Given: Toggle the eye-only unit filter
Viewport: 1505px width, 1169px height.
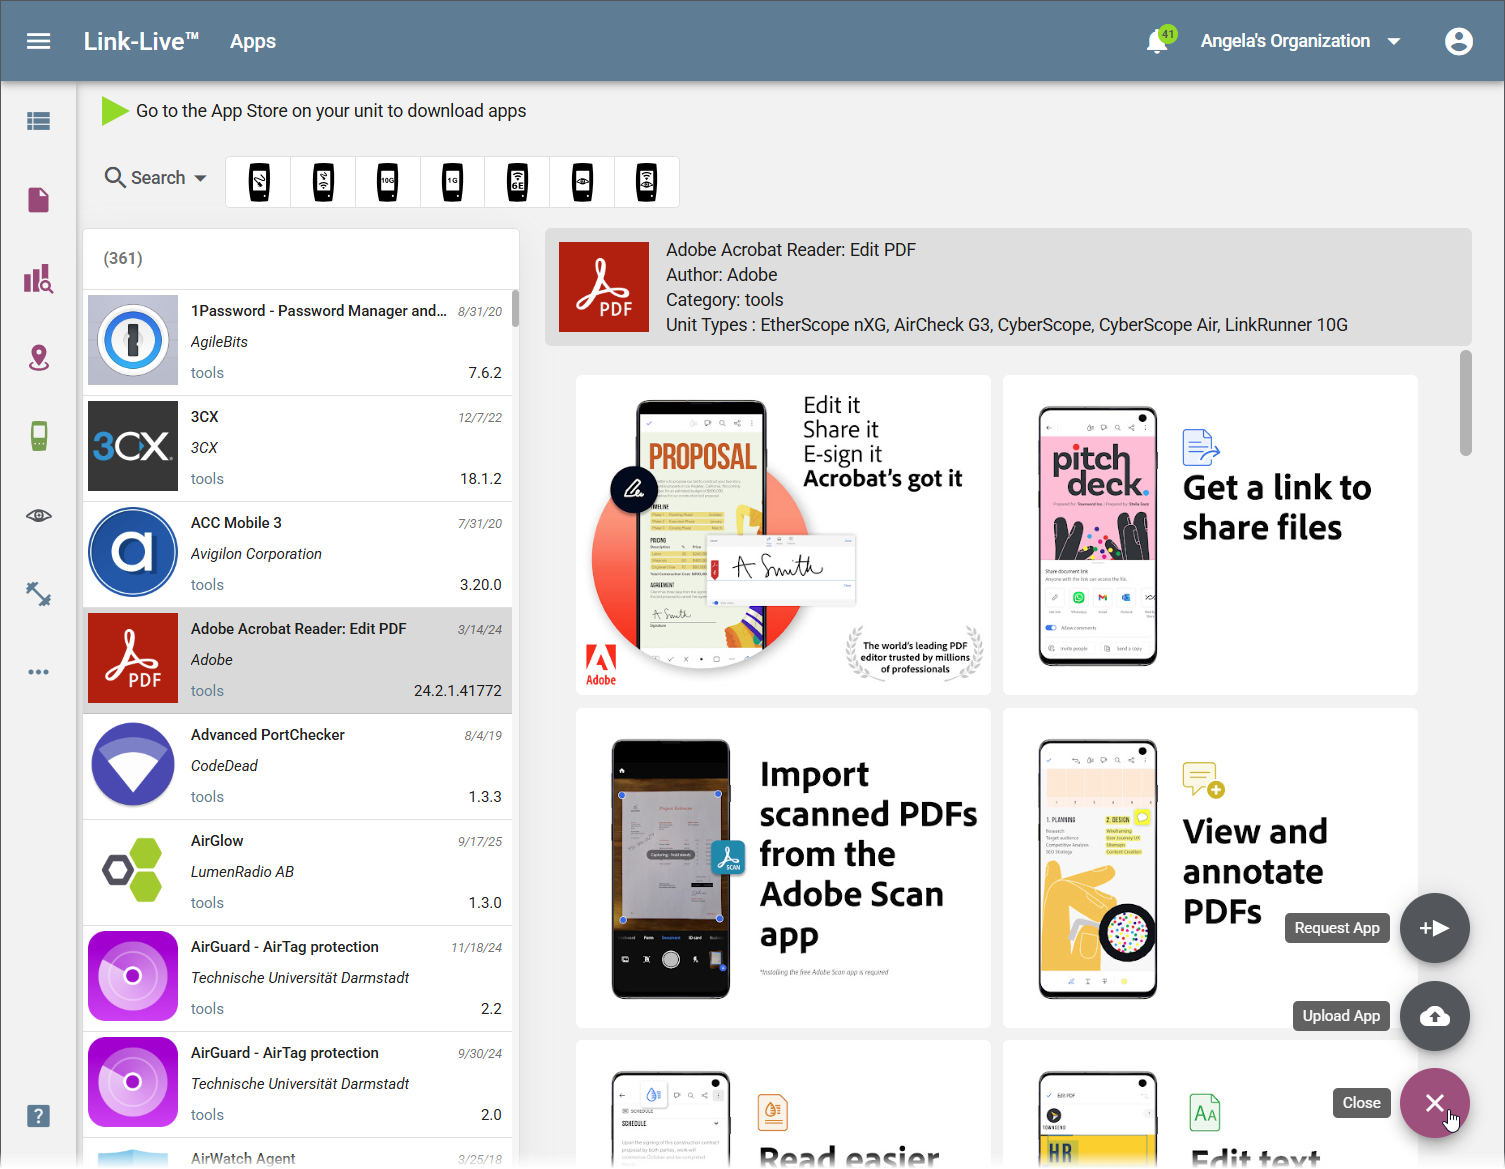Looking at the screenshot, I should [582, 182].
